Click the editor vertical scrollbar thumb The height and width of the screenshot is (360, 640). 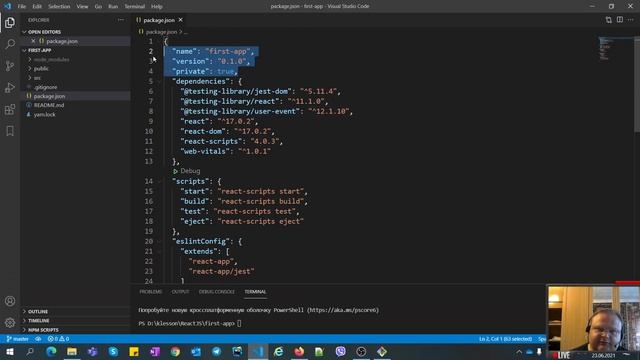coord(637,84)
